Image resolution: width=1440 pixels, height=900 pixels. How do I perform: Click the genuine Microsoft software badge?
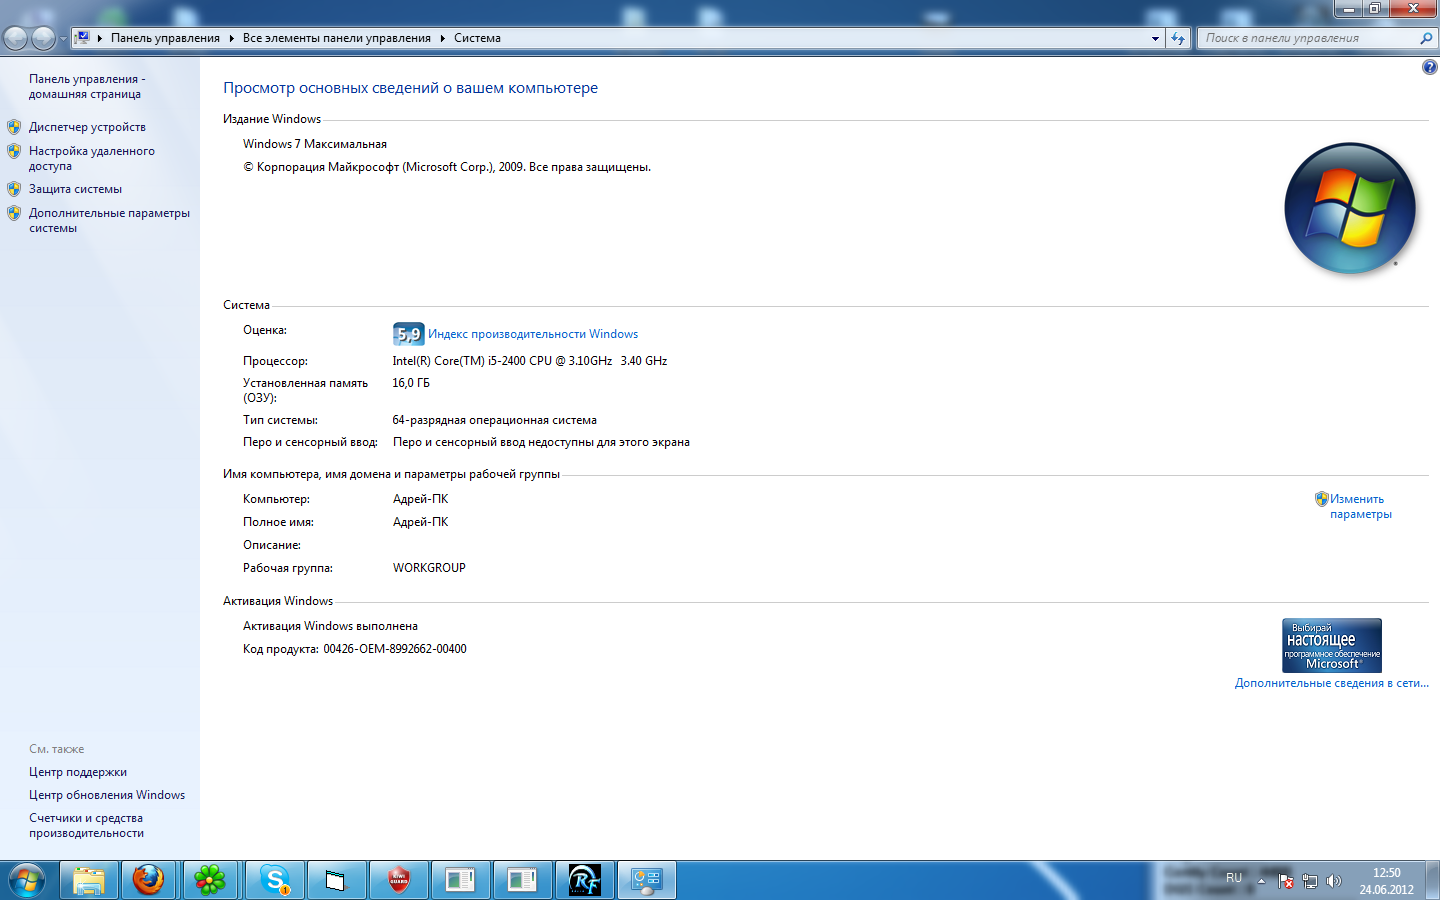click(1332, 645)
